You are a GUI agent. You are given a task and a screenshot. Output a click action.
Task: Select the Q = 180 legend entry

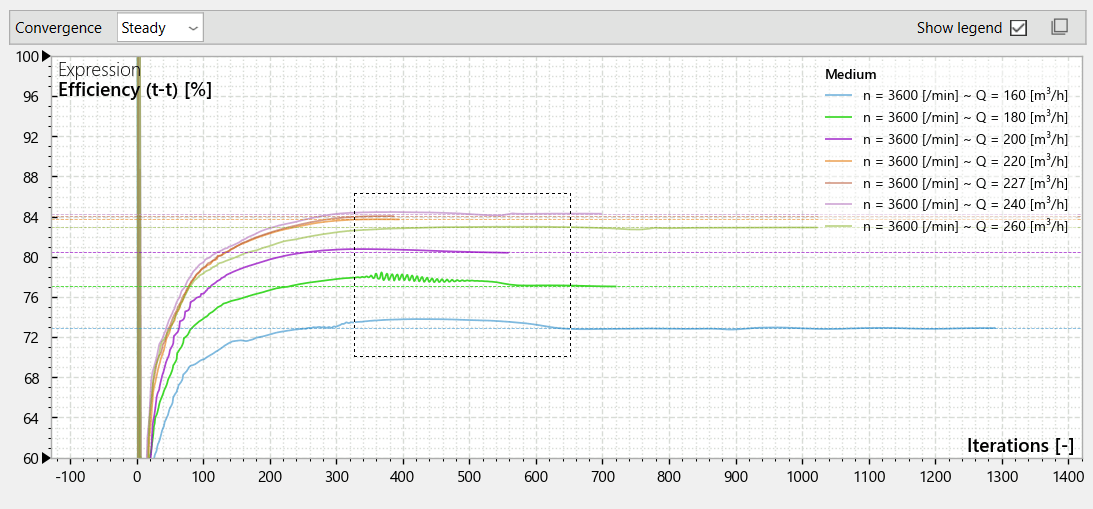pyautogui.click(x=946, y=117)
